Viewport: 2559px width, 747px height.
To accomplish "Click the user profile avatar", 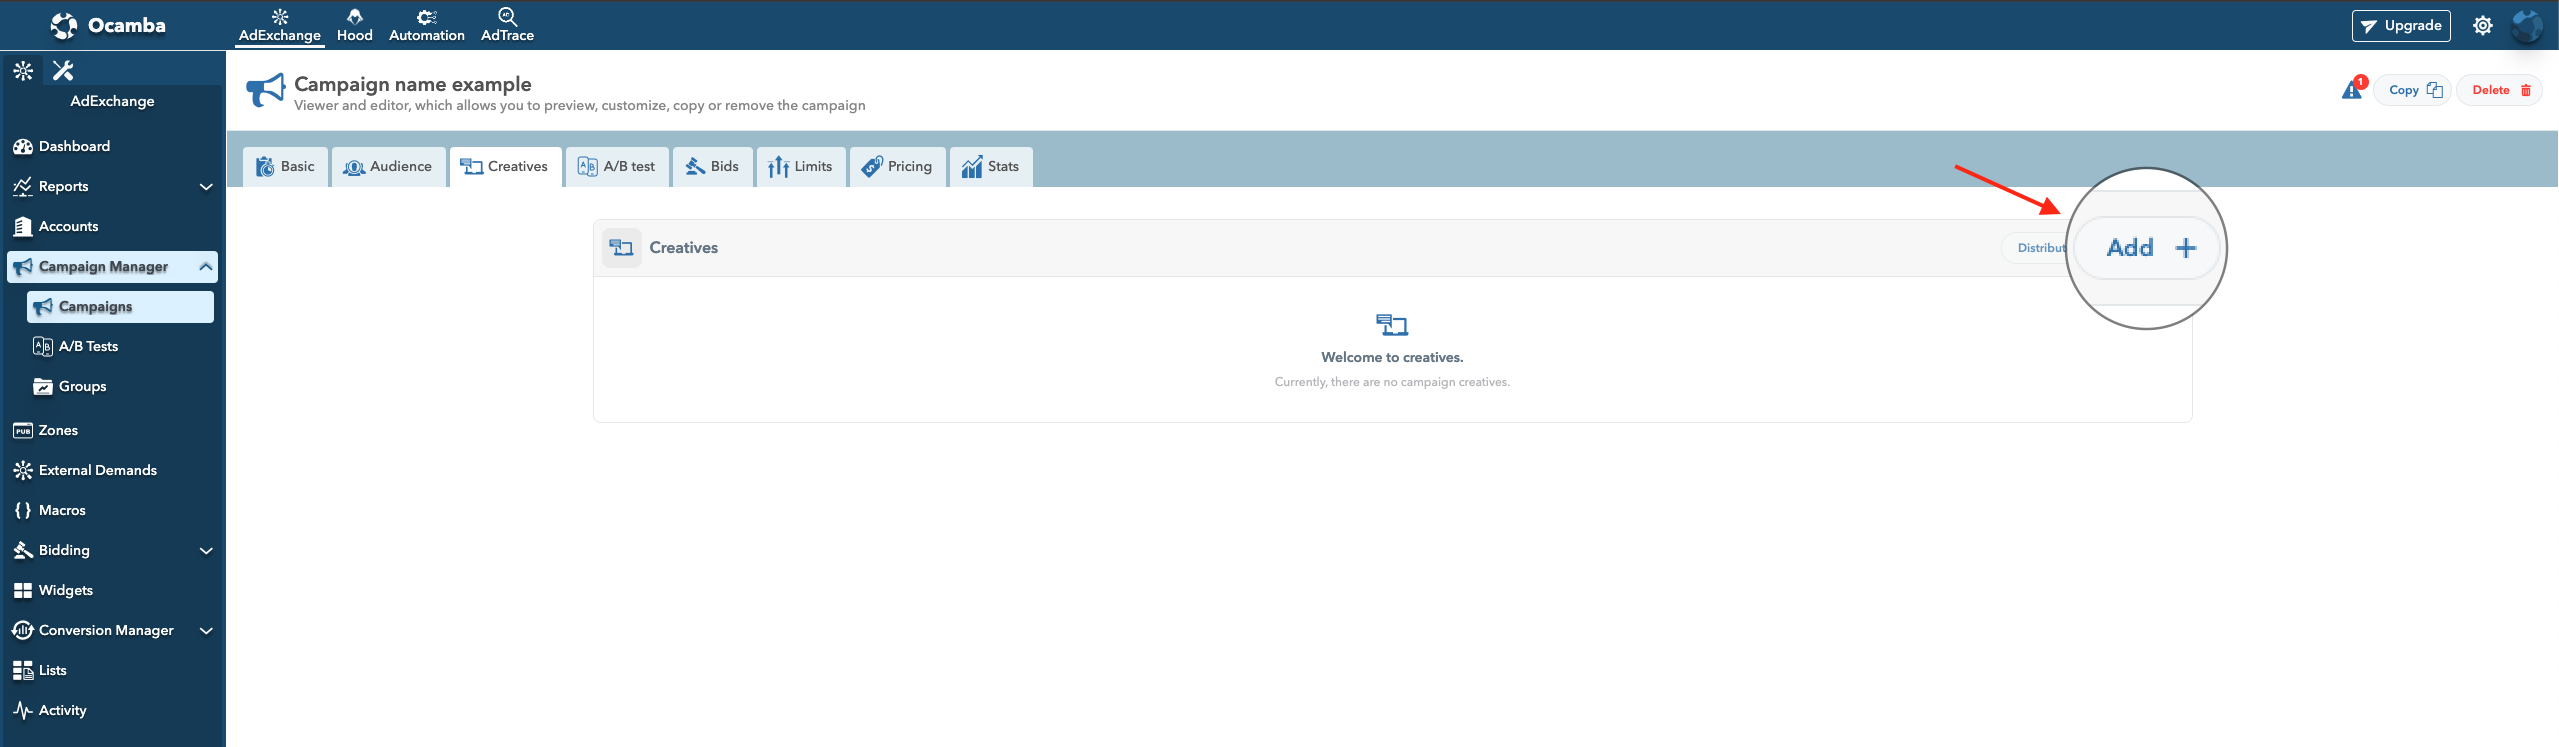I will point(2526,26).
